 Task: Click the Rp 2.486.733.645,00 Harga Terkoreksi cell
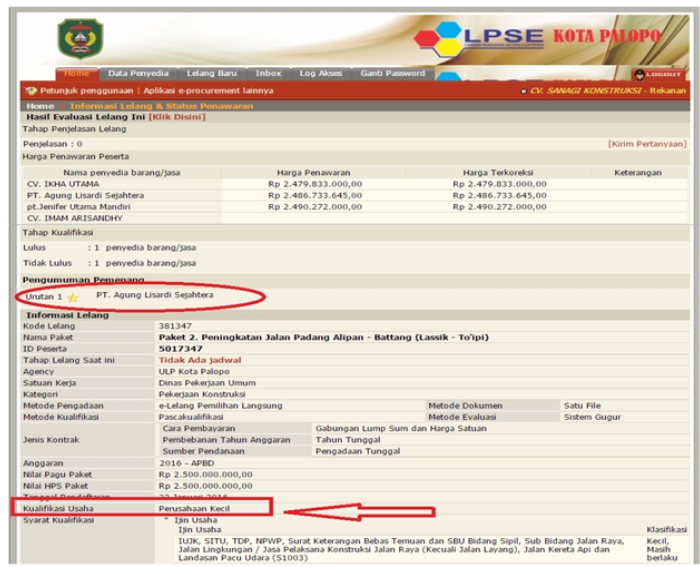500,196
